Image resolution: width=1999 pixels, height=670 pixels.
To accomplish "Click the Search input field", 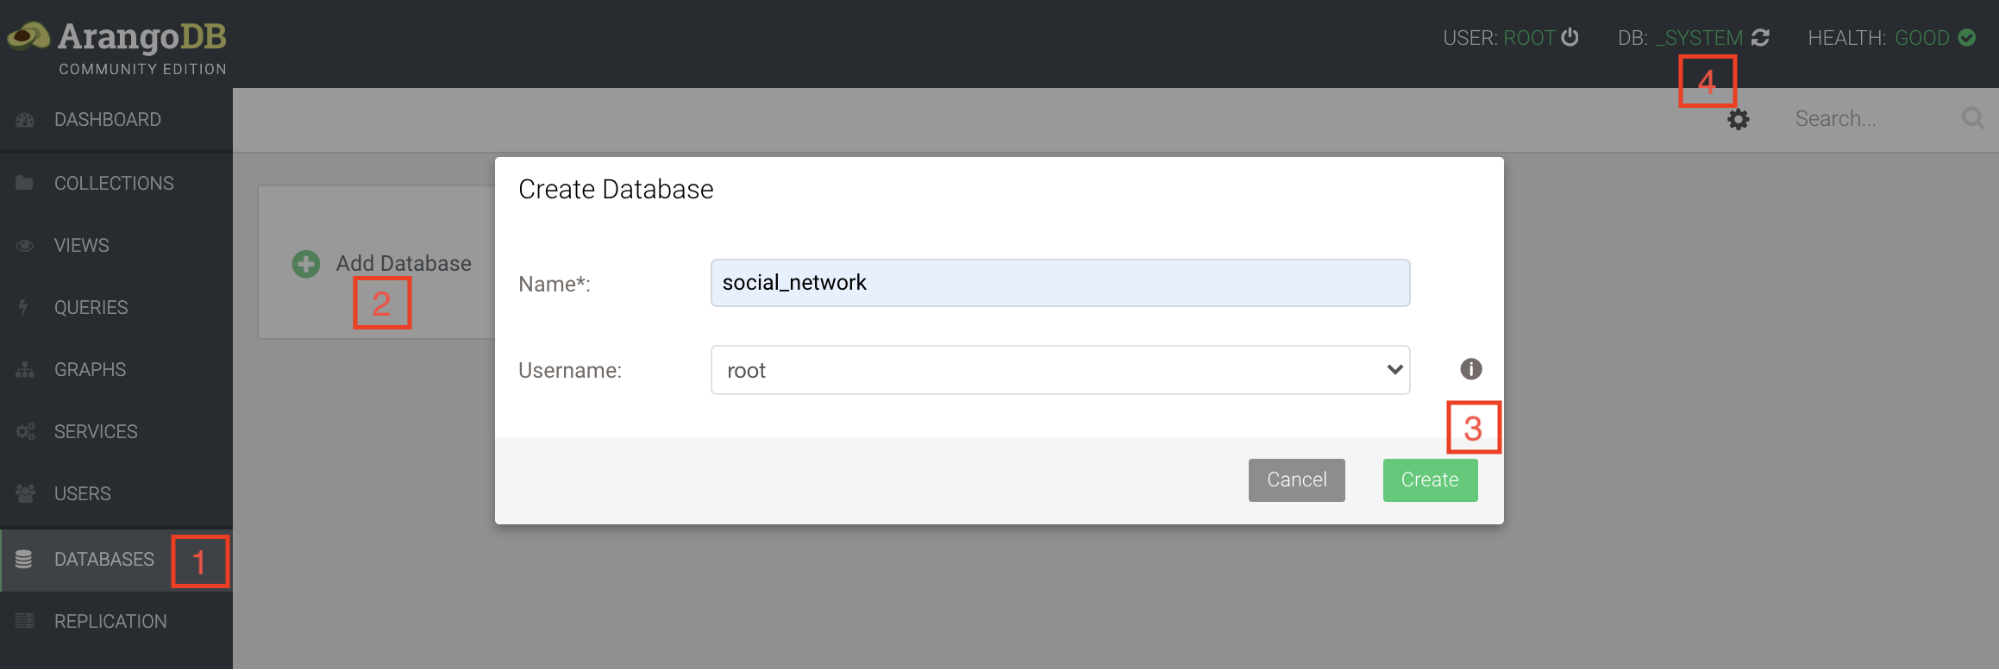I will point(1872,119).
